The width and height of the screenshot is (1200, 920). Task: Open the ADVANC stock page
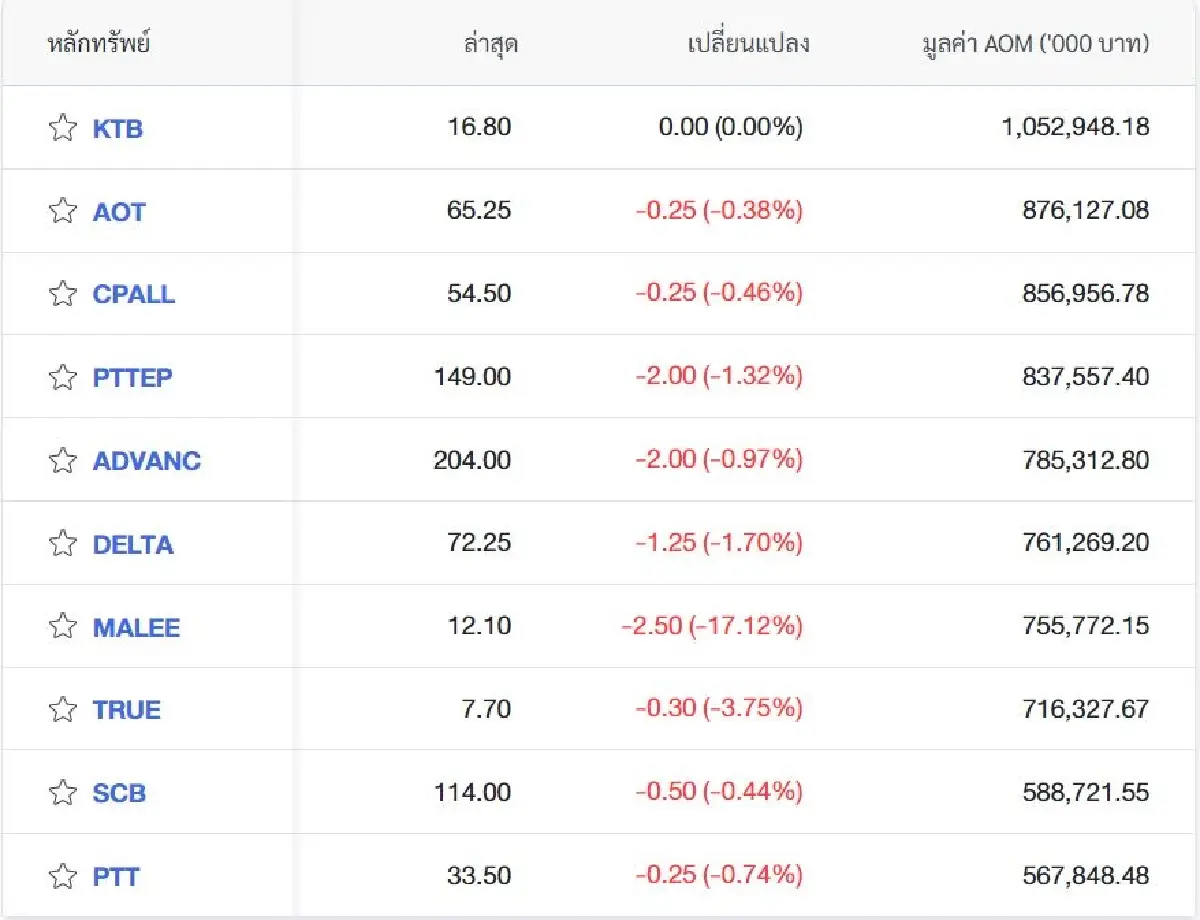pos(148,460)
